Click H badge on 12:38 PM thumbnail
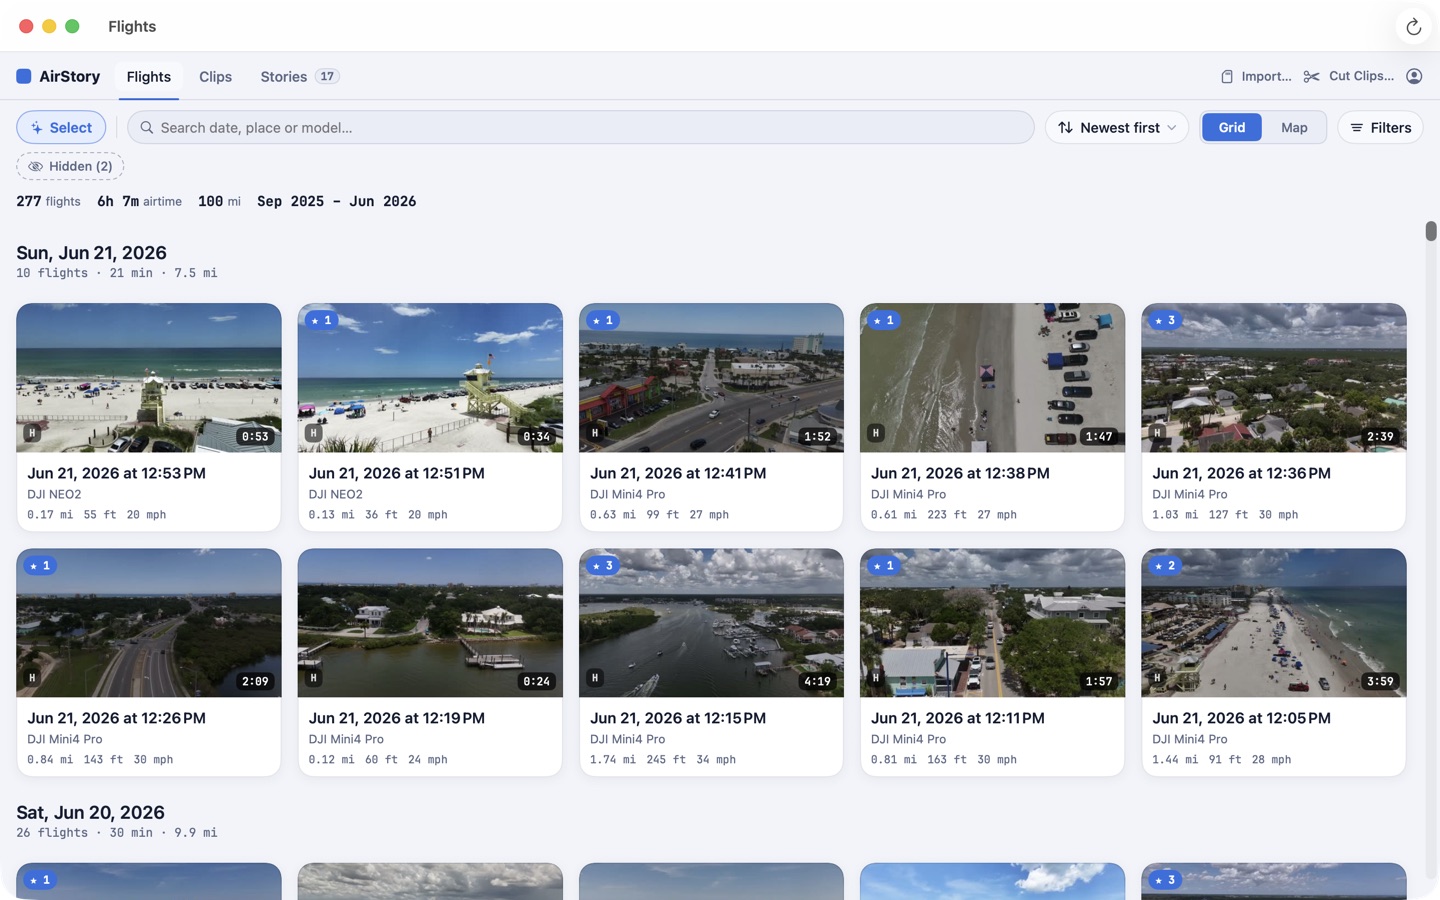The width and height of the screenshot is (1440, 900). pyautogui.click(x=876, y=433)
